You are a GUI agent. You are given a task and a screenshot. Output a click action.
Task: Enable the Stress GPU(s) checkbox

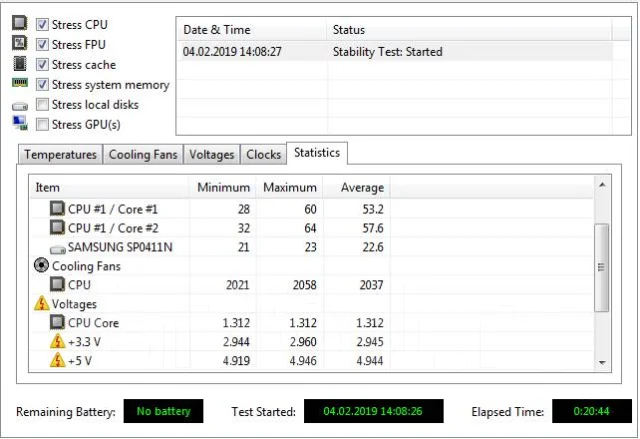(42, 124)
